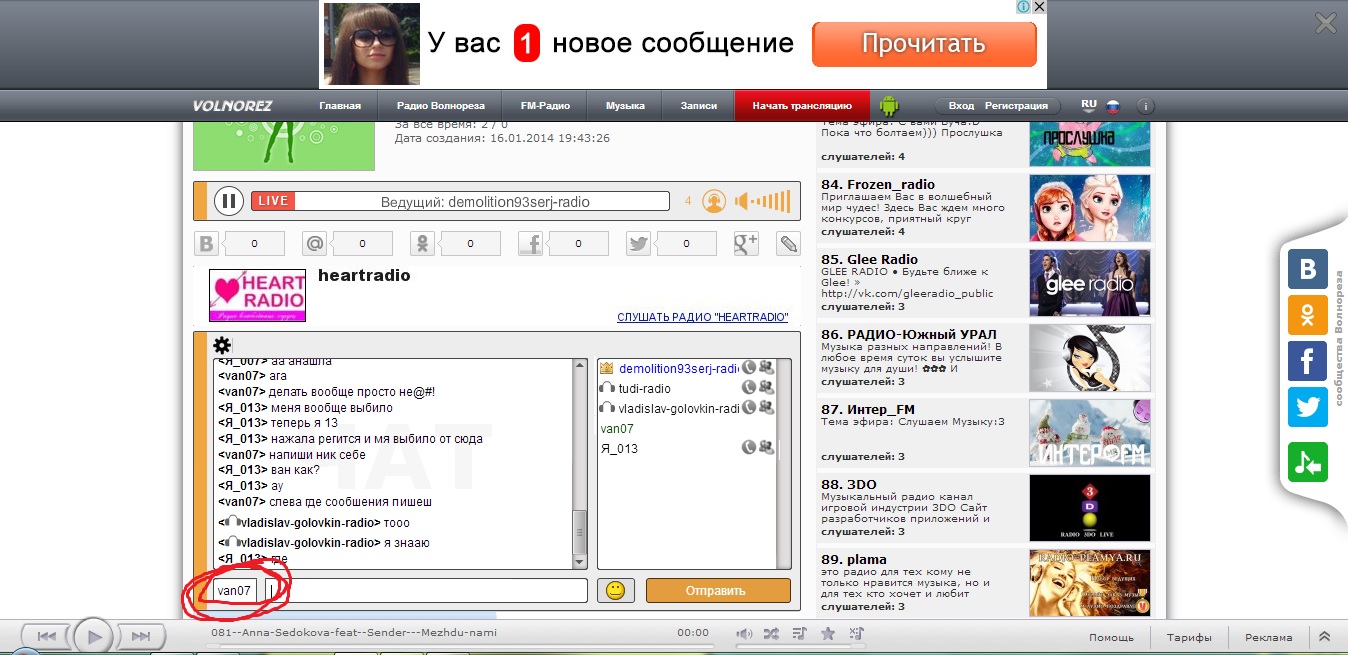Open the emoji smiley picker

[x=615, y=590]
